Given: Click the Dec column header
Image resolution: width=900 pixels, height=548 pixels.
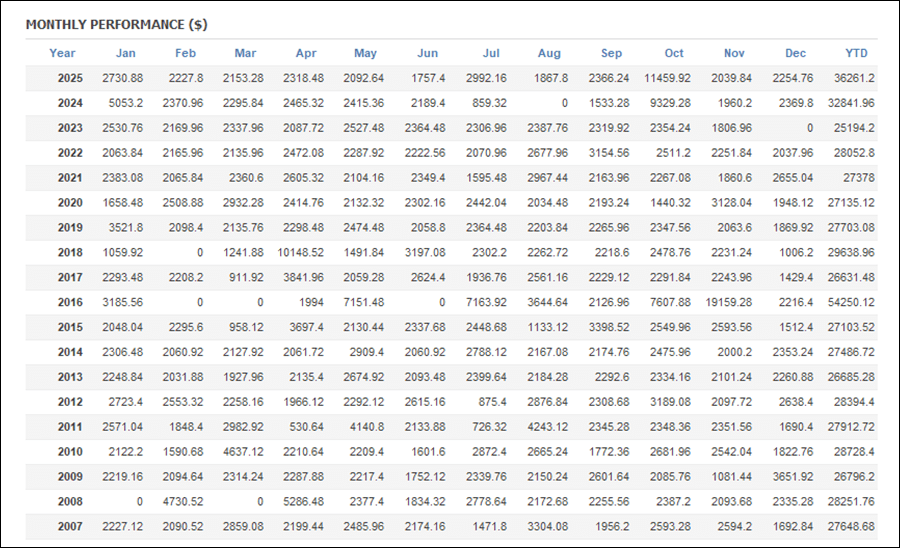Looking at the screenshot, I should (796, 53).
